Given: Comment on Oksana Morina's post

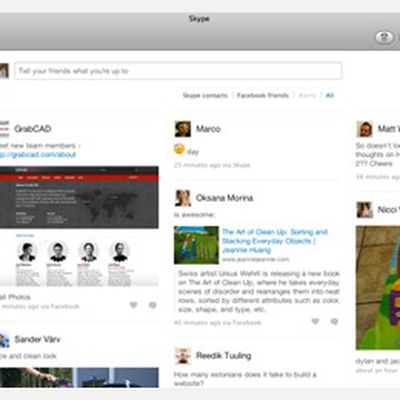Looking at the screenshot, I should (334, 321).
